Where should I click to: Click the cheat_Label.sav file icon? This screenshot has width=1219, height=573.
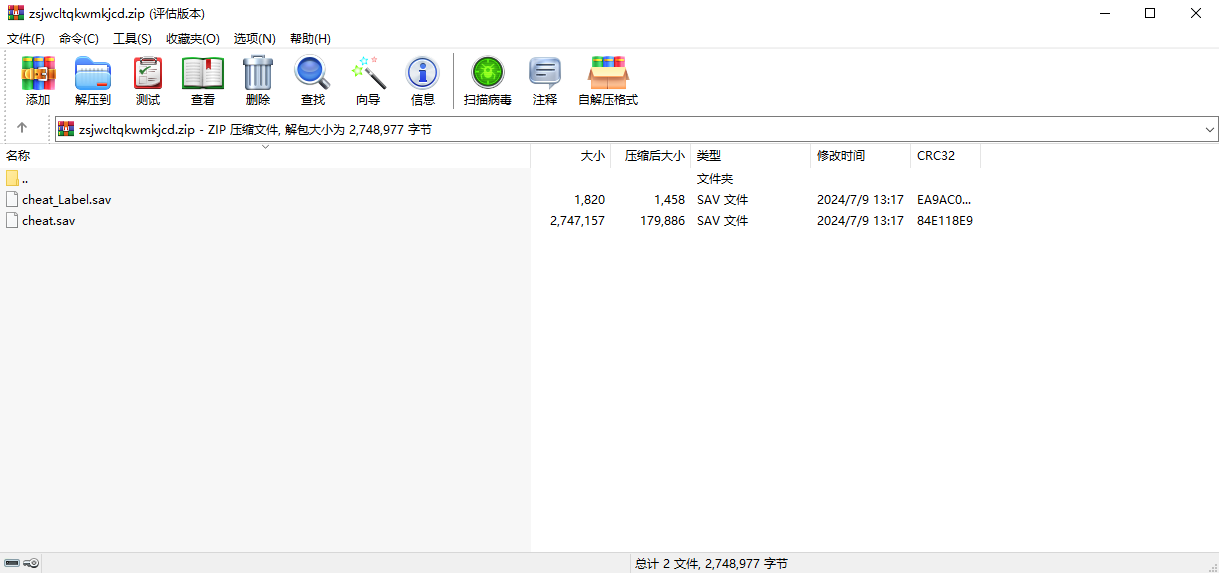click(12, 199)
